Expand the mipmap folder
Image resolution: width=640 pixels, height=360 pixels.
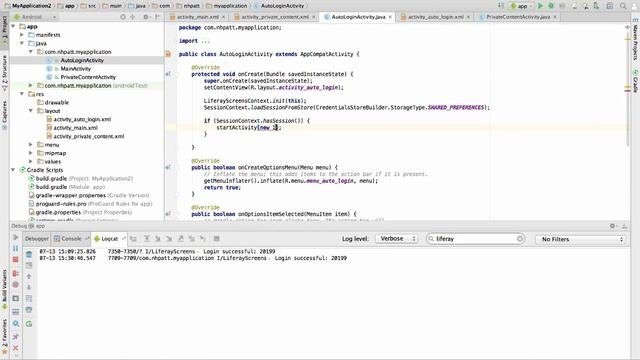click(31, 153)
